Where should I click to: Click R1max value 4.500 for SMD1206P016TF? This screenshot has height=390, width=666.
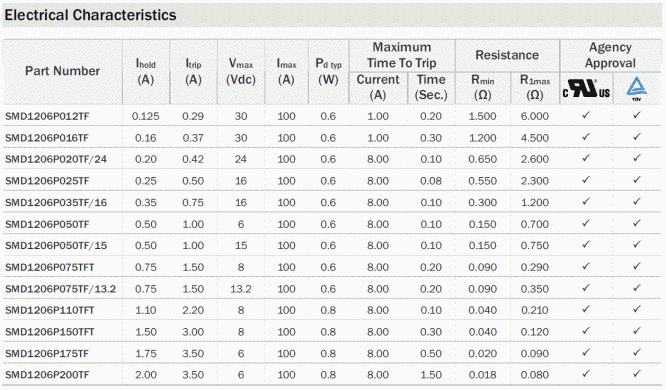coord(535,138)
